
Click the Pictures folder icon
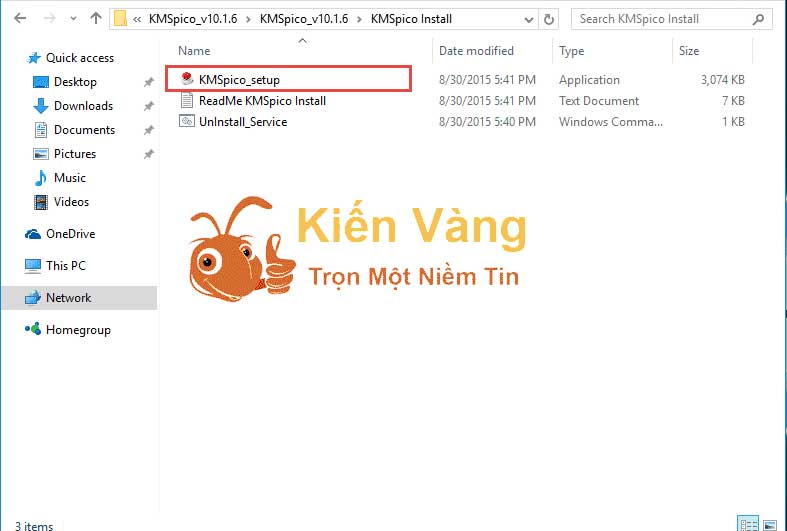pyautogui.click(x=41, y=154)
